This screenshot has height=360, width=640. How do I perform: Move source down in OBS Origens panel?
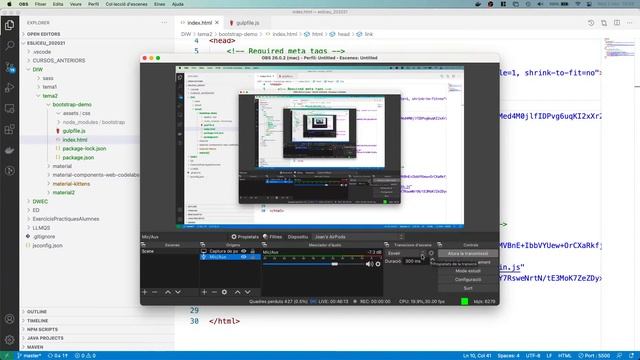(248, 292)
